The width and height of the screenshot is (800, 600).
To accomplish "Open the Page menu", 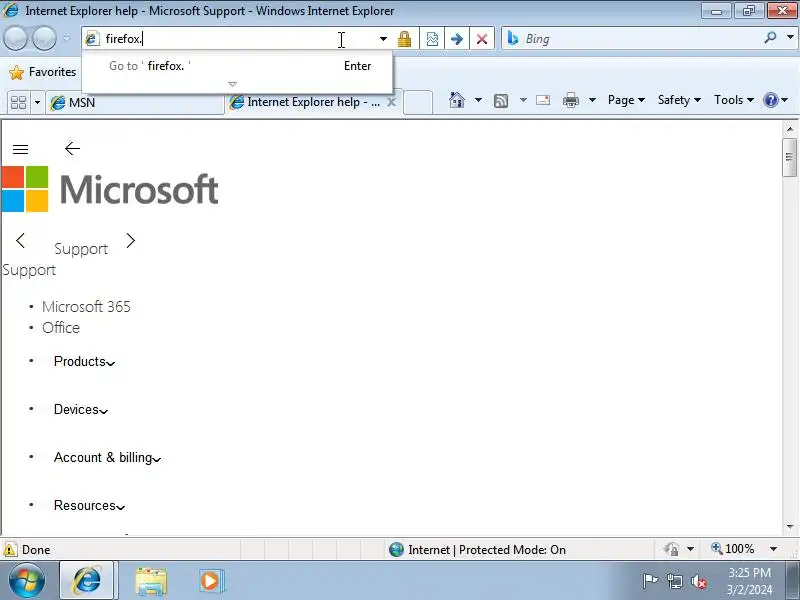I will (x=626, y=100).
